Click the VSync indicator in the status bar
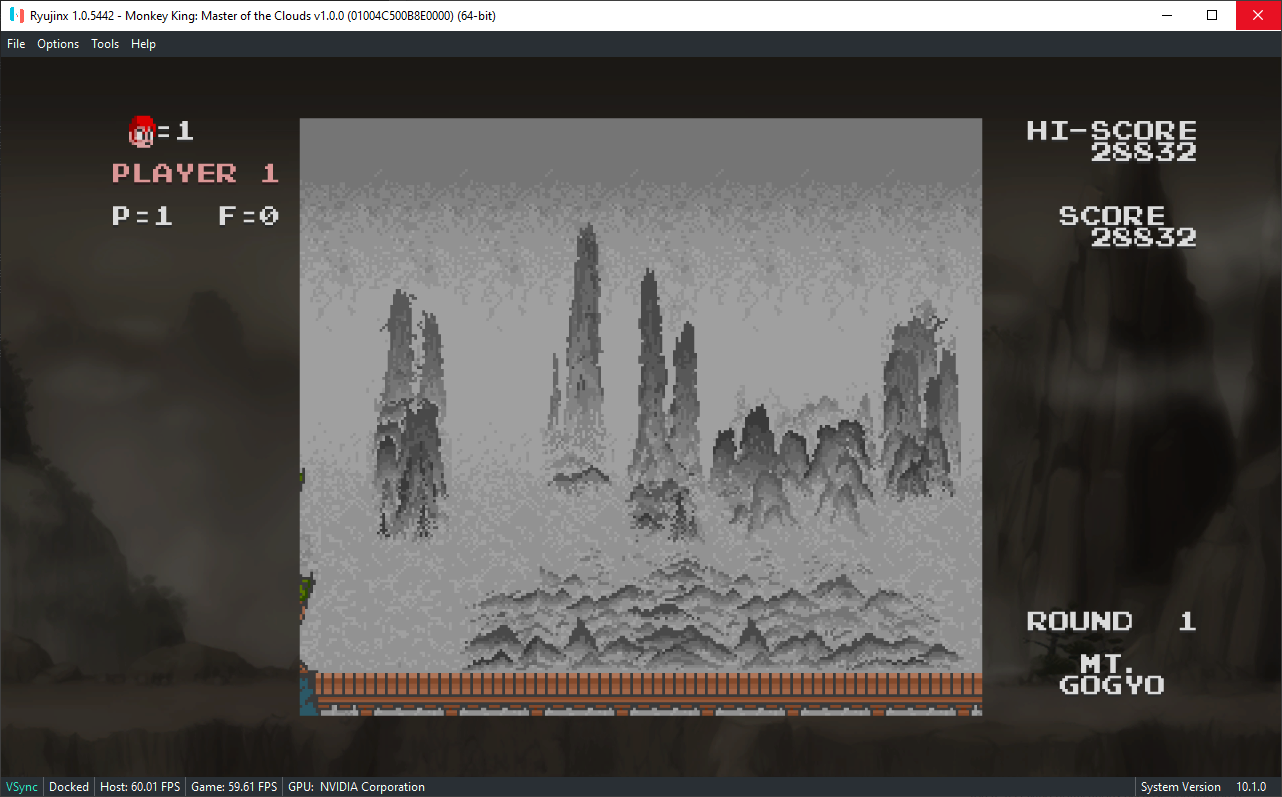Image resolution: width=1282 pixels, height=797 pixels. coord(22,786)
